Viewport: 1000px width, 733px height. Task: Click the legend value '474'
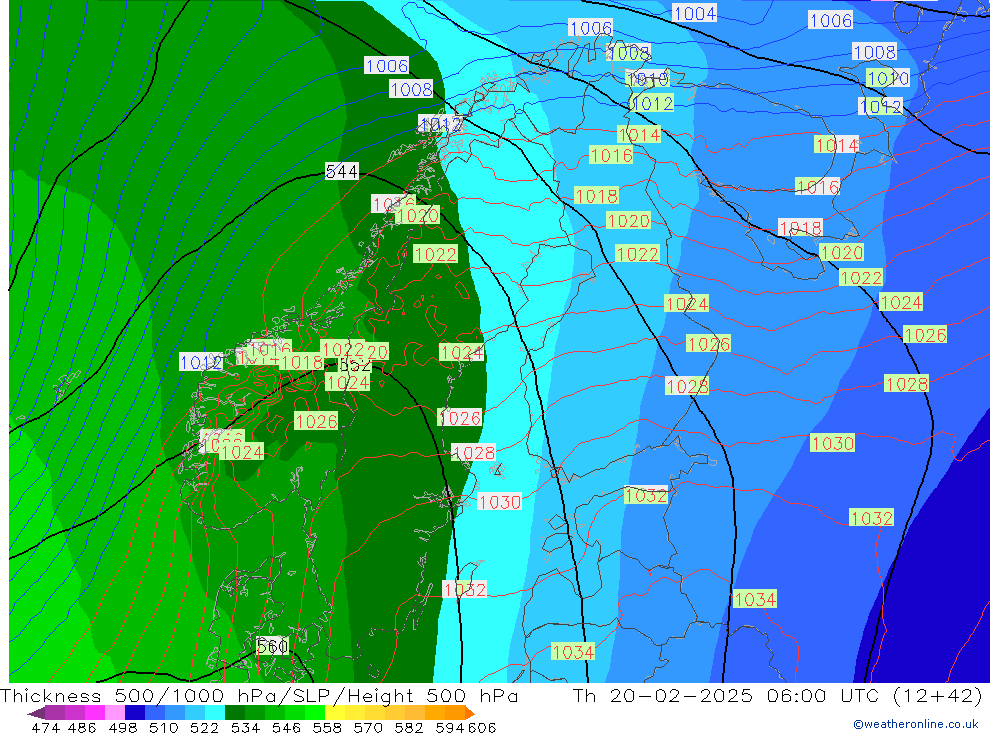(45, 727)
